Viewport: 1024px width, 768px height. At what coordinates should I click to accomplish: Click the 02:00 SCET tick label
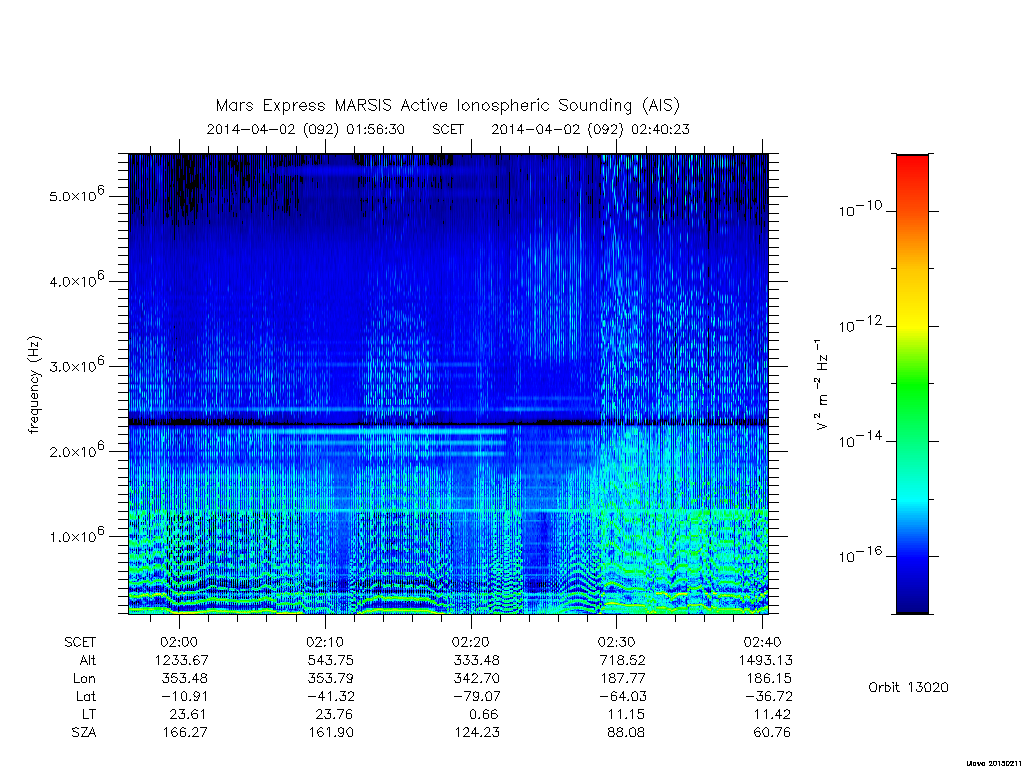point(179,642)
